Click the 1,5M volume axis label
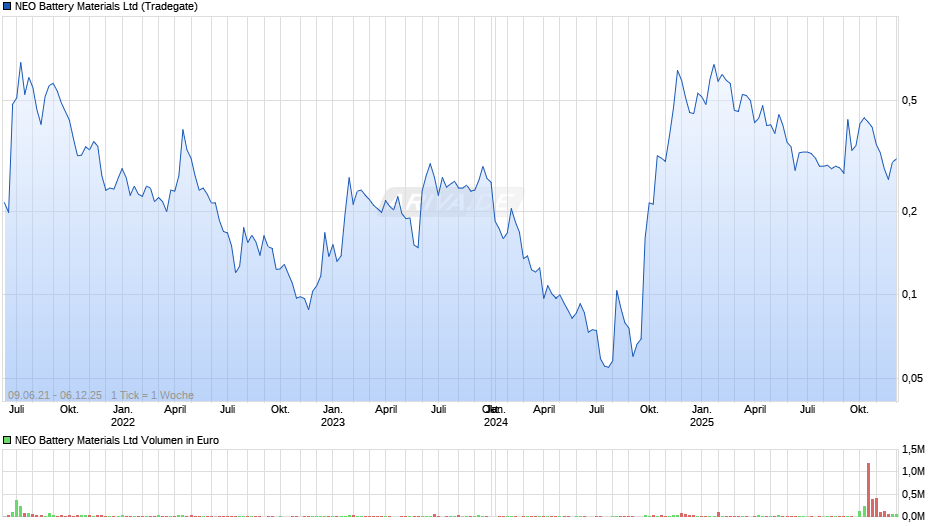The width and height of the screenshot is (940, 526). [913, 449]
